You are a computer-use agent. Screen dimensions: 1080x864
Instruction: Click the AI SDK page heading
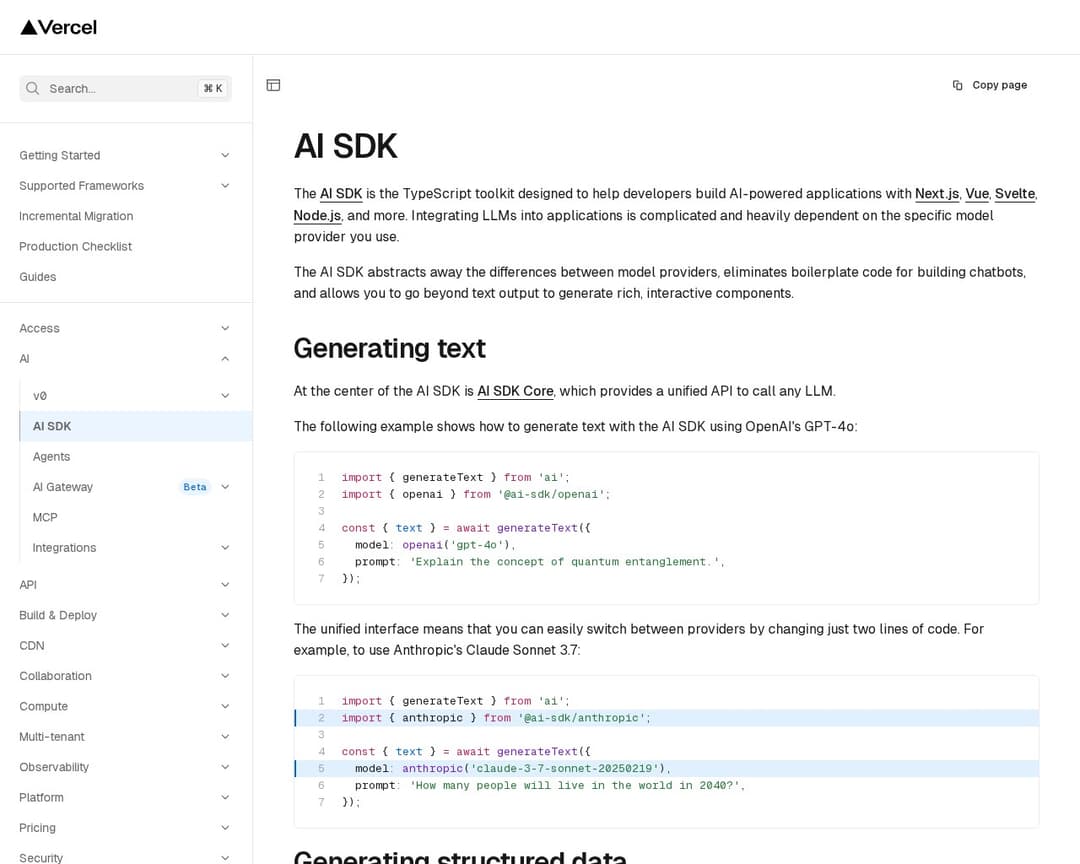[346, 146]
